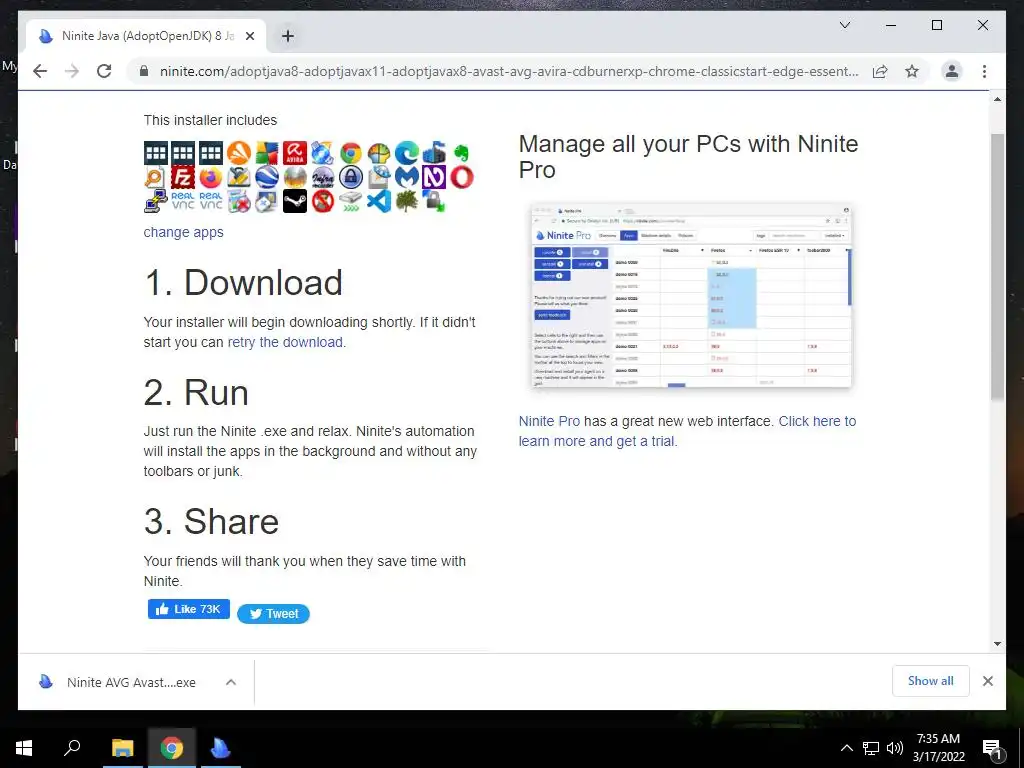Open the Ninite Pro link
This screenshot has width=1024, height=768.
[549, 421]
